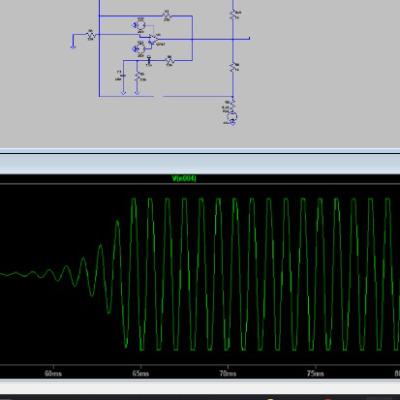Click the V(n004) trace label
The height and width of the screenshot is (400, 400).
click(184, 179)
